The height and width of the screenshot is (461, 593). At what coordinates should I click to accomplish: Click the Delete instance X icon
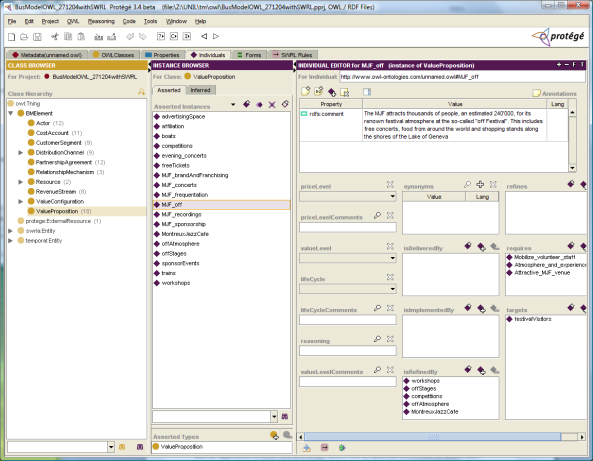click(272, 105)
